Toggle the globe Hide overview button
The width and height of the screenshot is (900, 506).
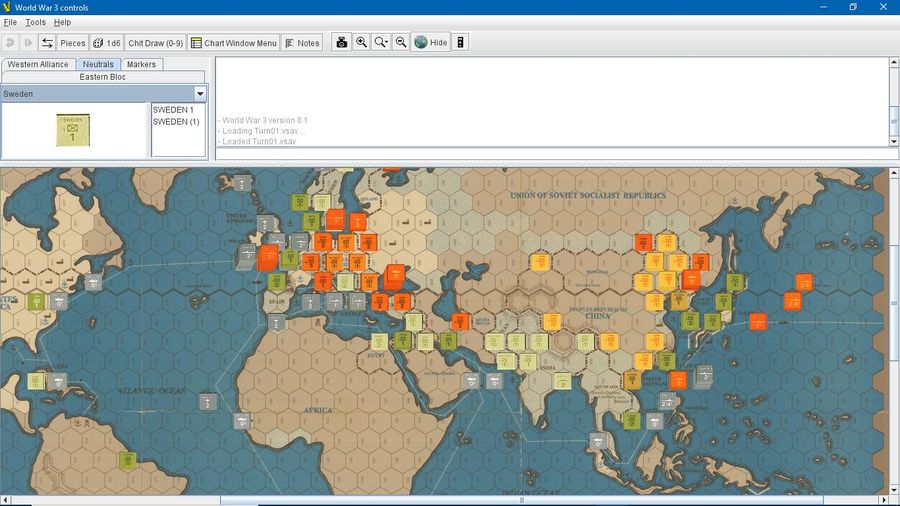point(430,42)
